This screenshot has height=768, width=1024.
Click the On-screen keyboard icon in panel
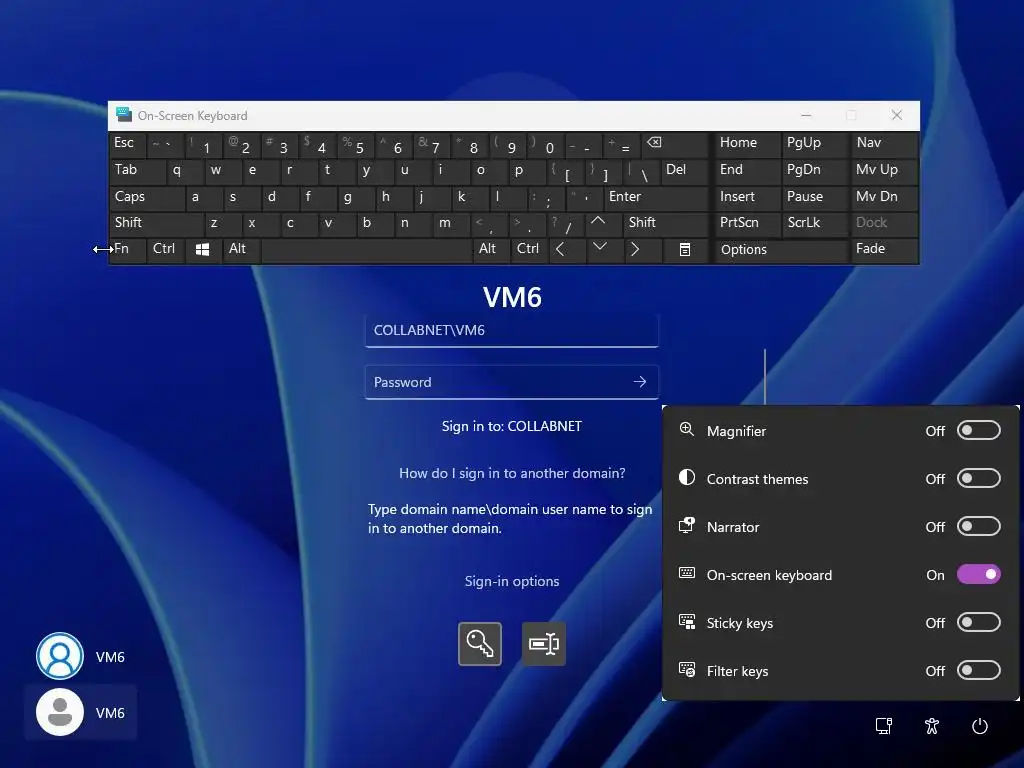686,573
